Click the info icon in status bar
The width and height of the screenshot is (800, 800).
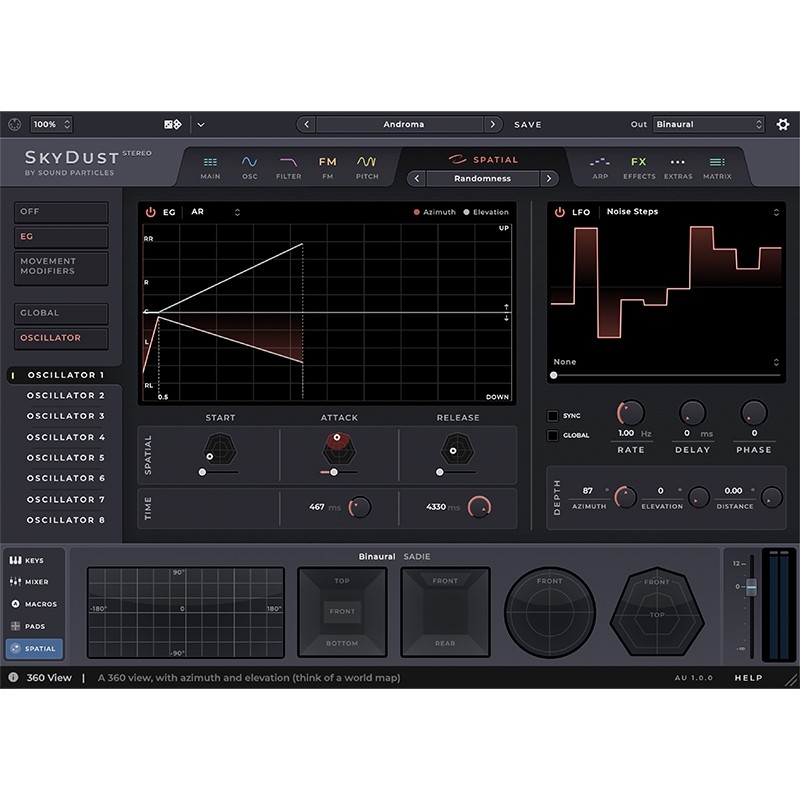(13, 677)
